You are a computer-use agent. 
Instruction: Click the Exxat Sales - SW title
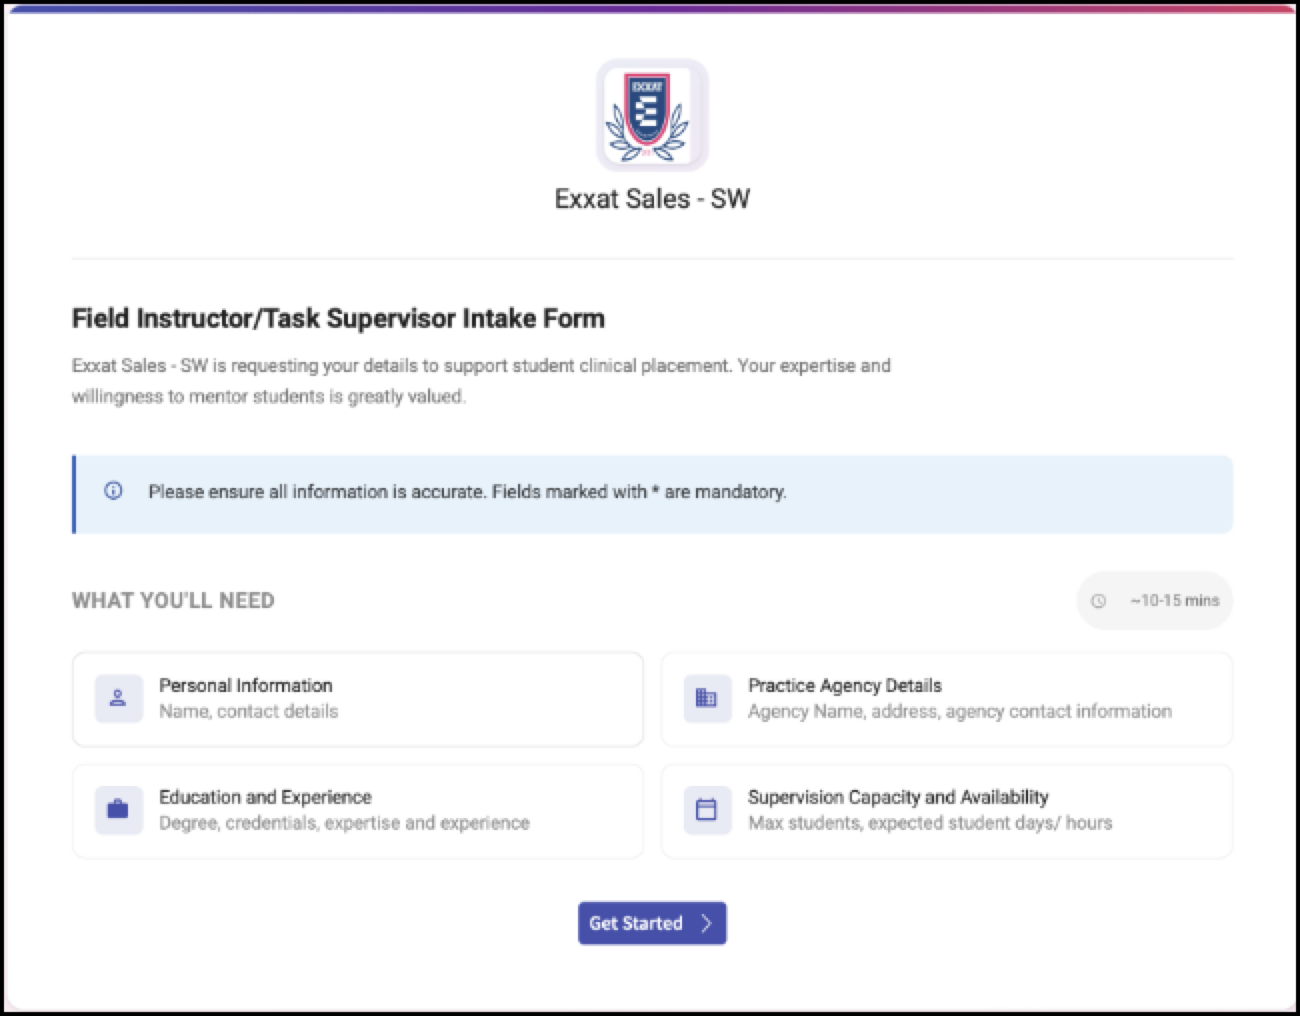pyautogui.click(x=652, y=199)
